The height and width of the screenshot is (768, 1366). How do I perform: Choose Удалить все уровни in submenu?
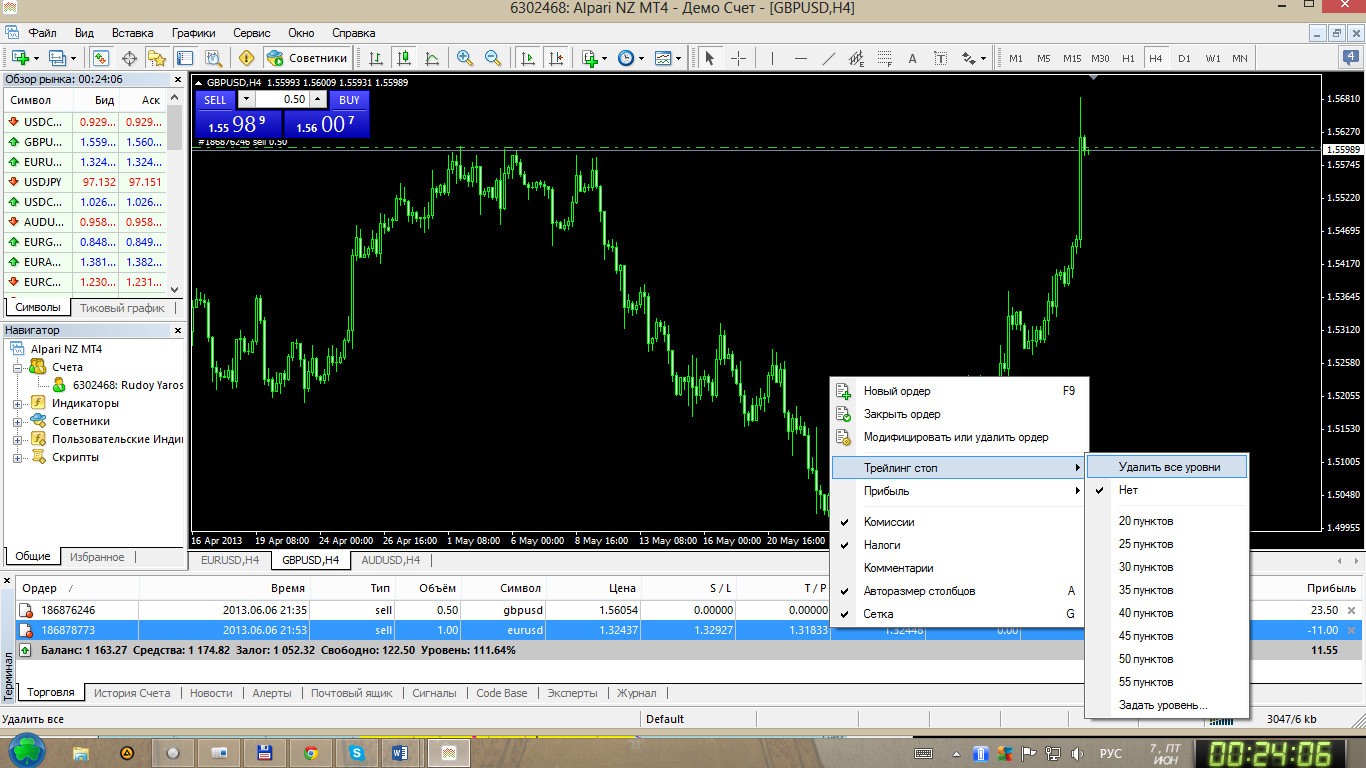click(1169, 467)
